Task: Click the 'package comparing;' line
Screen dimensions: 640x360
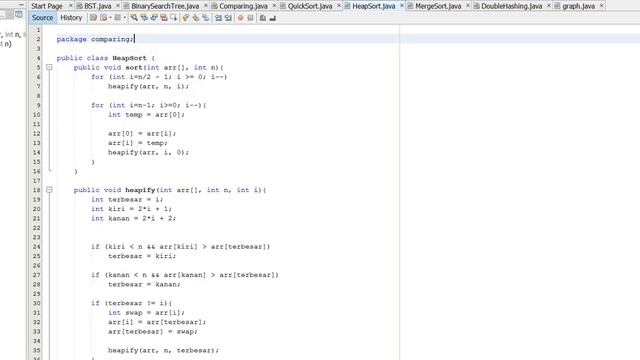Action: [95, 39]
